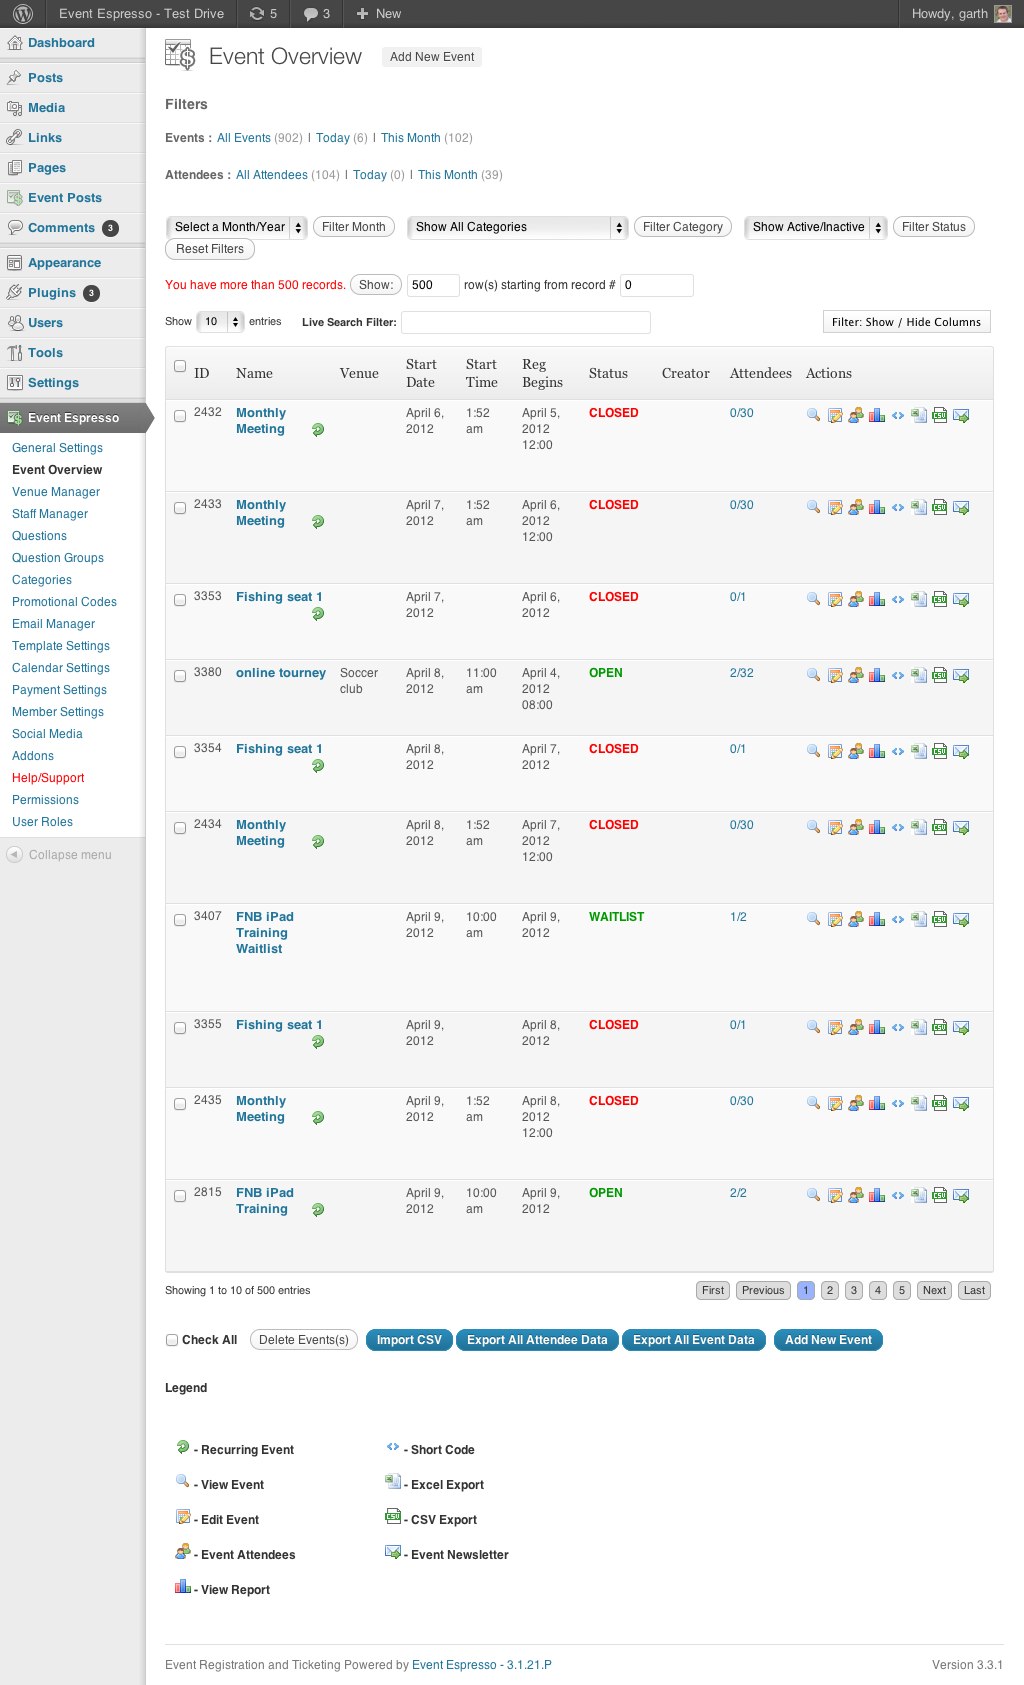Newsletter icon for event 2815 FNB iPad Training
1024x1685 pixels.
click(x=961, y=1196)
